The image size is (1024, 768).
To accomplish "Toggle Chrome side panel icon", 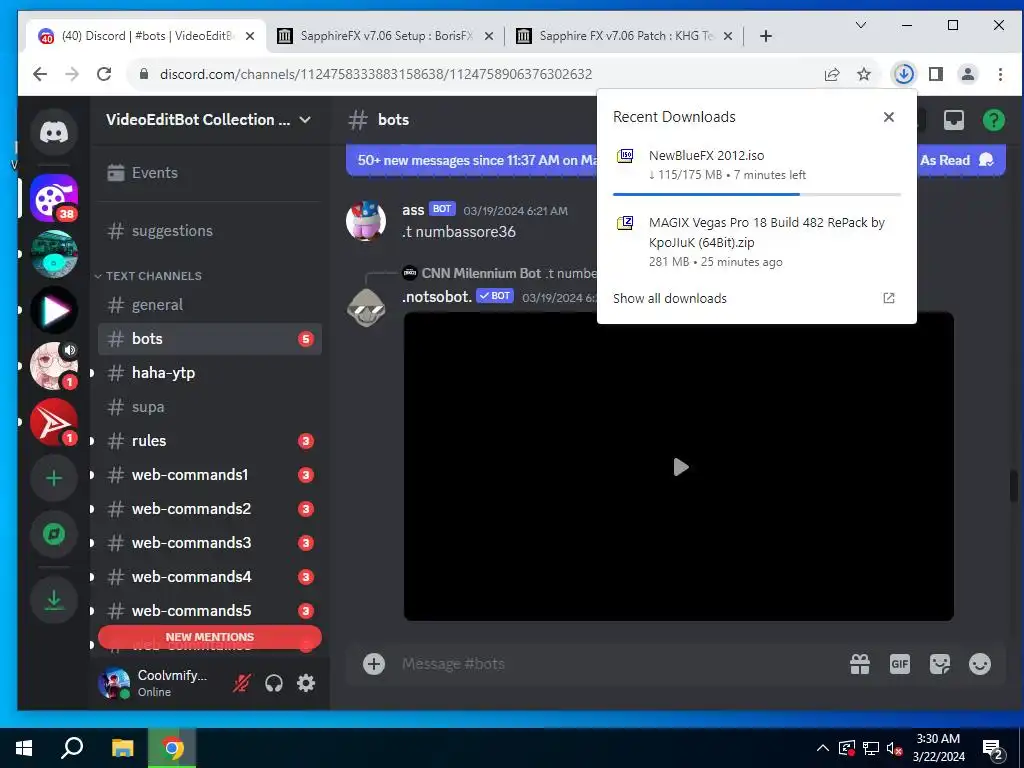I will [x=936, y=74].
